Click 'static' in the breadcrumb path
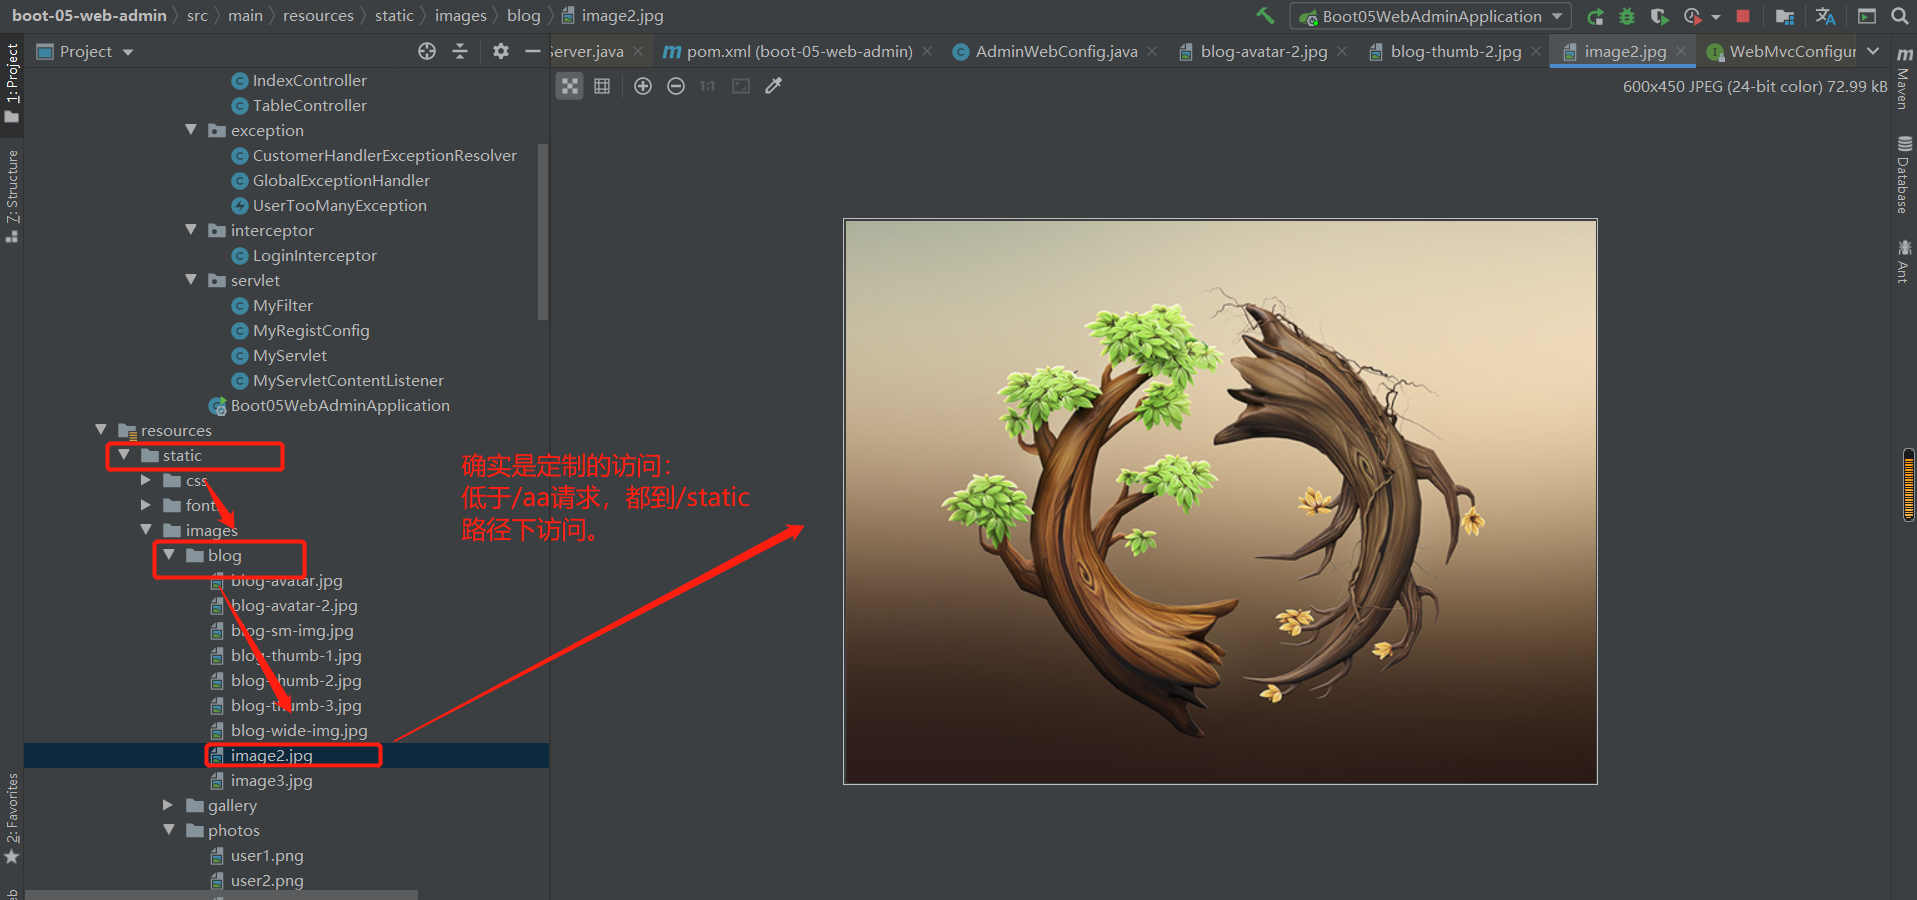 point(394,16)
